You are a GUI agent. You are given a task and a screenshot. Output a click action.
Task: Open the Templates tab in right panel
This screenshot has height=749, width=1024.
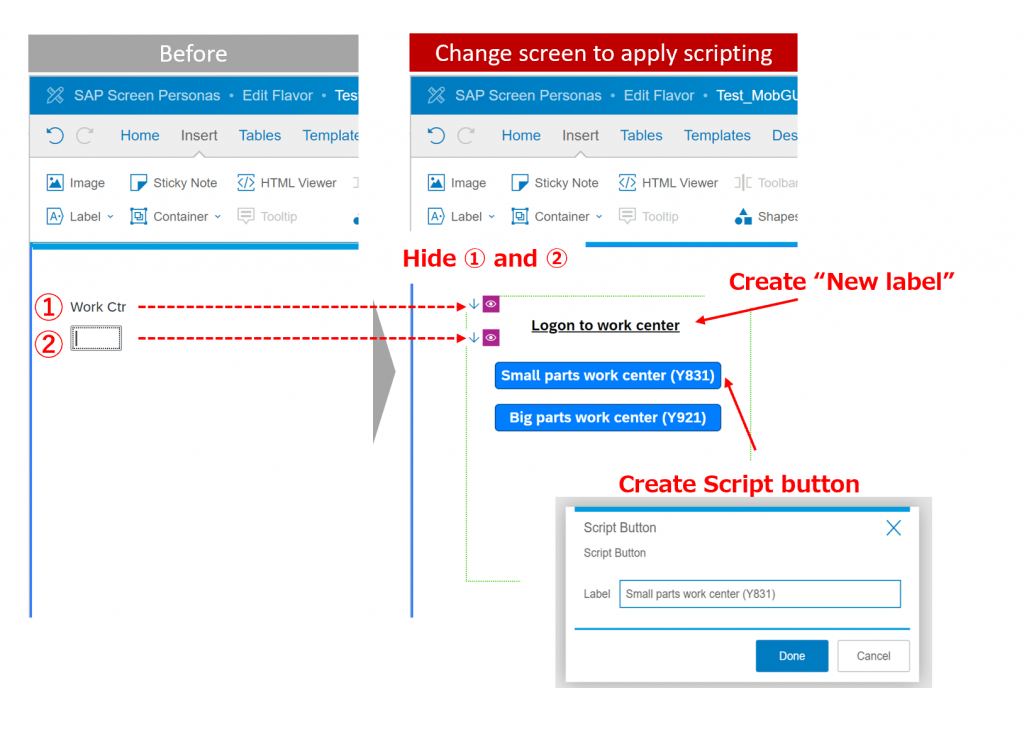(717, 135)
